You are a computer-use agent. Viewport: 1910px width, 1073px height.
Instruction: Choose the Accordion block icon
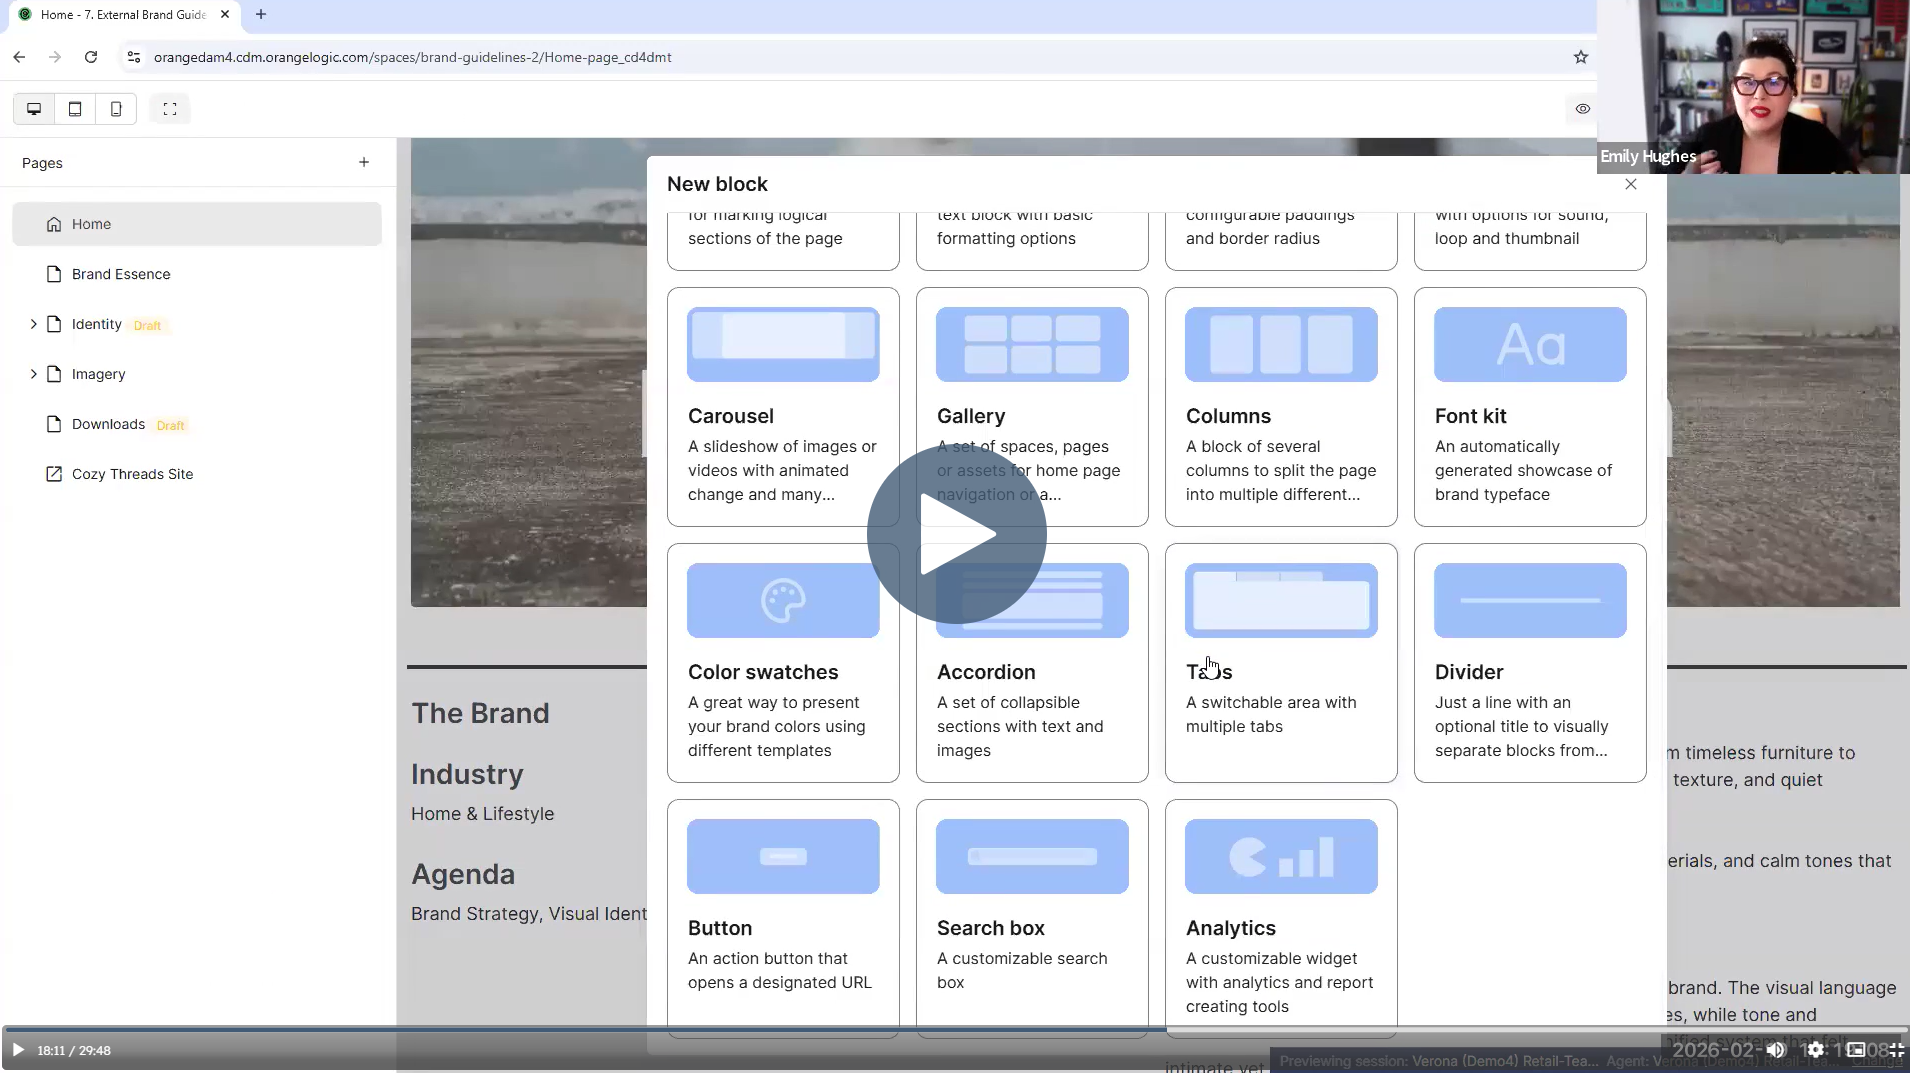tap(1032, 600)
